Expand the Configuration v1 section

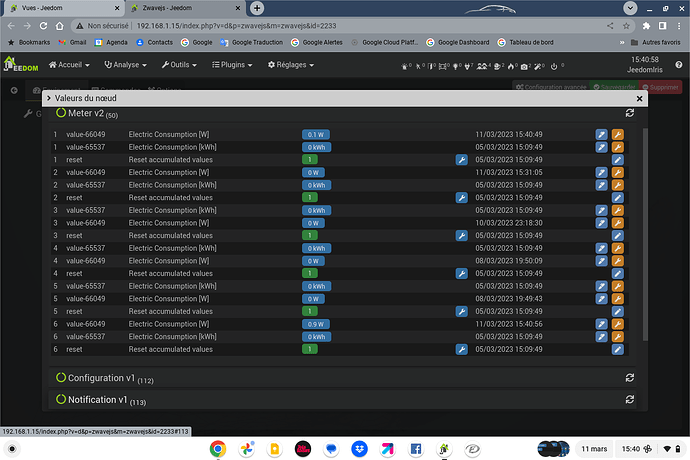click(101, 378)
